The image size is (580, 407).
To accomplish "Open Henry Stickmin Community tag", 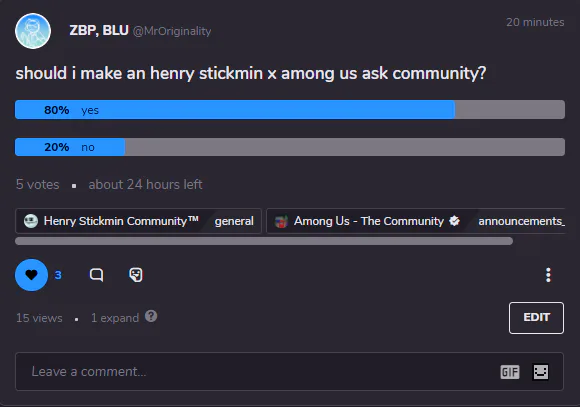I will (121, 221).
